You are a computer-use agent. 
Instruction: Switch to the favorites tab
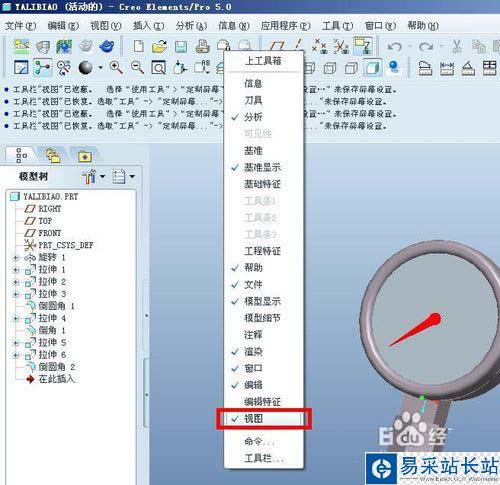85,156
